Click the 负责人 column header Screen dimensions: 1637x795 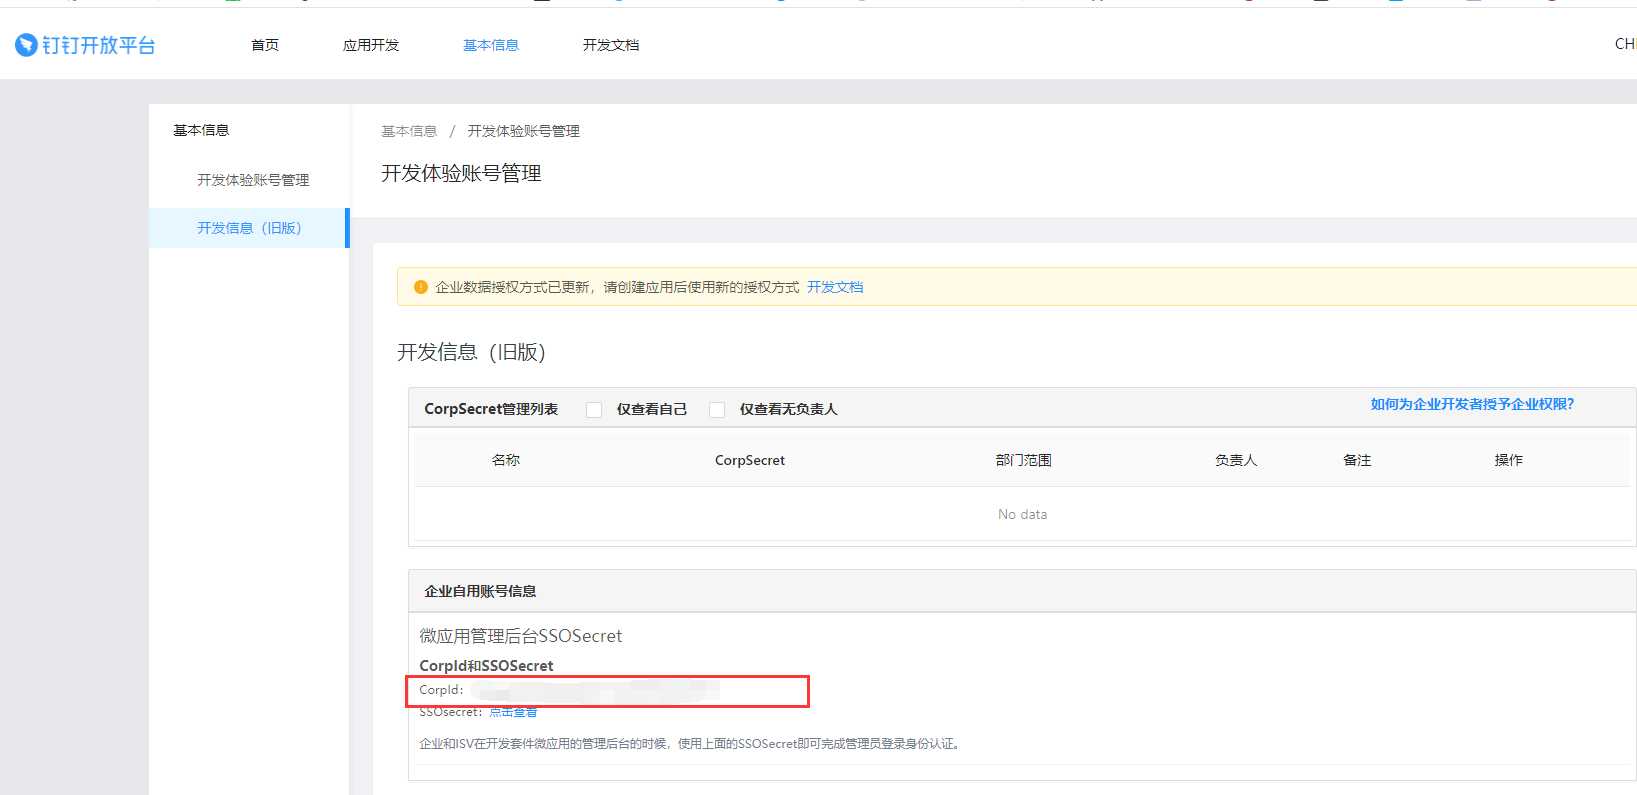[1236, 460]
